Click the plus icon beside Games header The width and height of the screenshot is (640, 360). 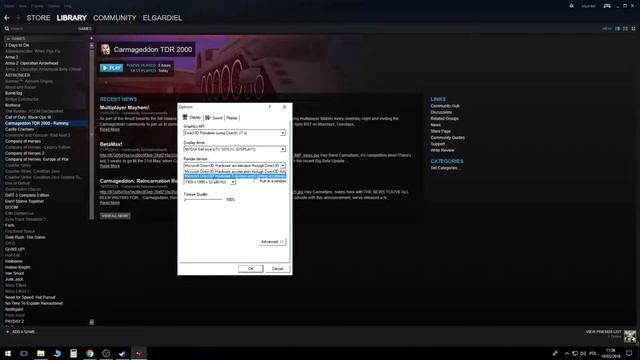point(91,38)
